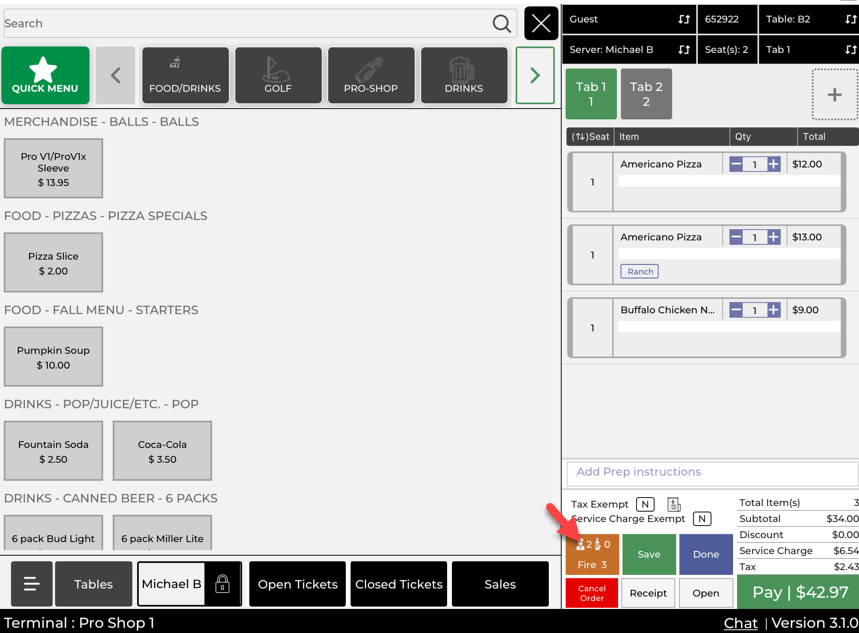
Task: Switch to Tab 2
Action: point(646,95)
